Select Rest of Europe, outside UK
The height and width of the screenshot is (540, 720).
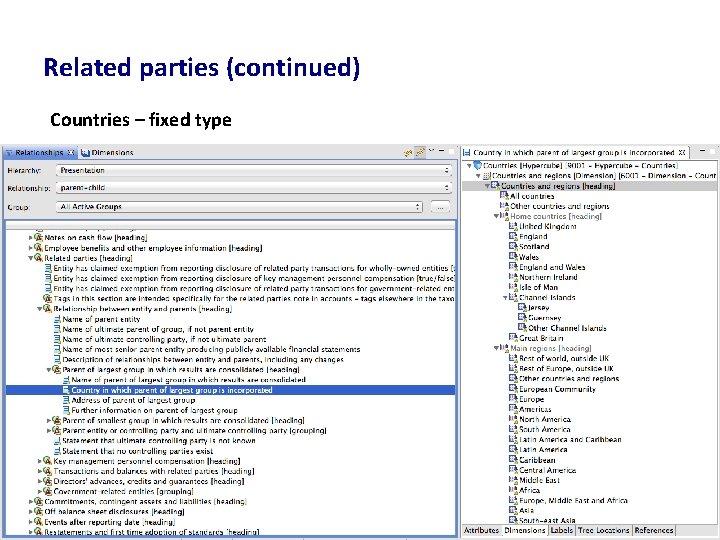click(x=566, y=368)
